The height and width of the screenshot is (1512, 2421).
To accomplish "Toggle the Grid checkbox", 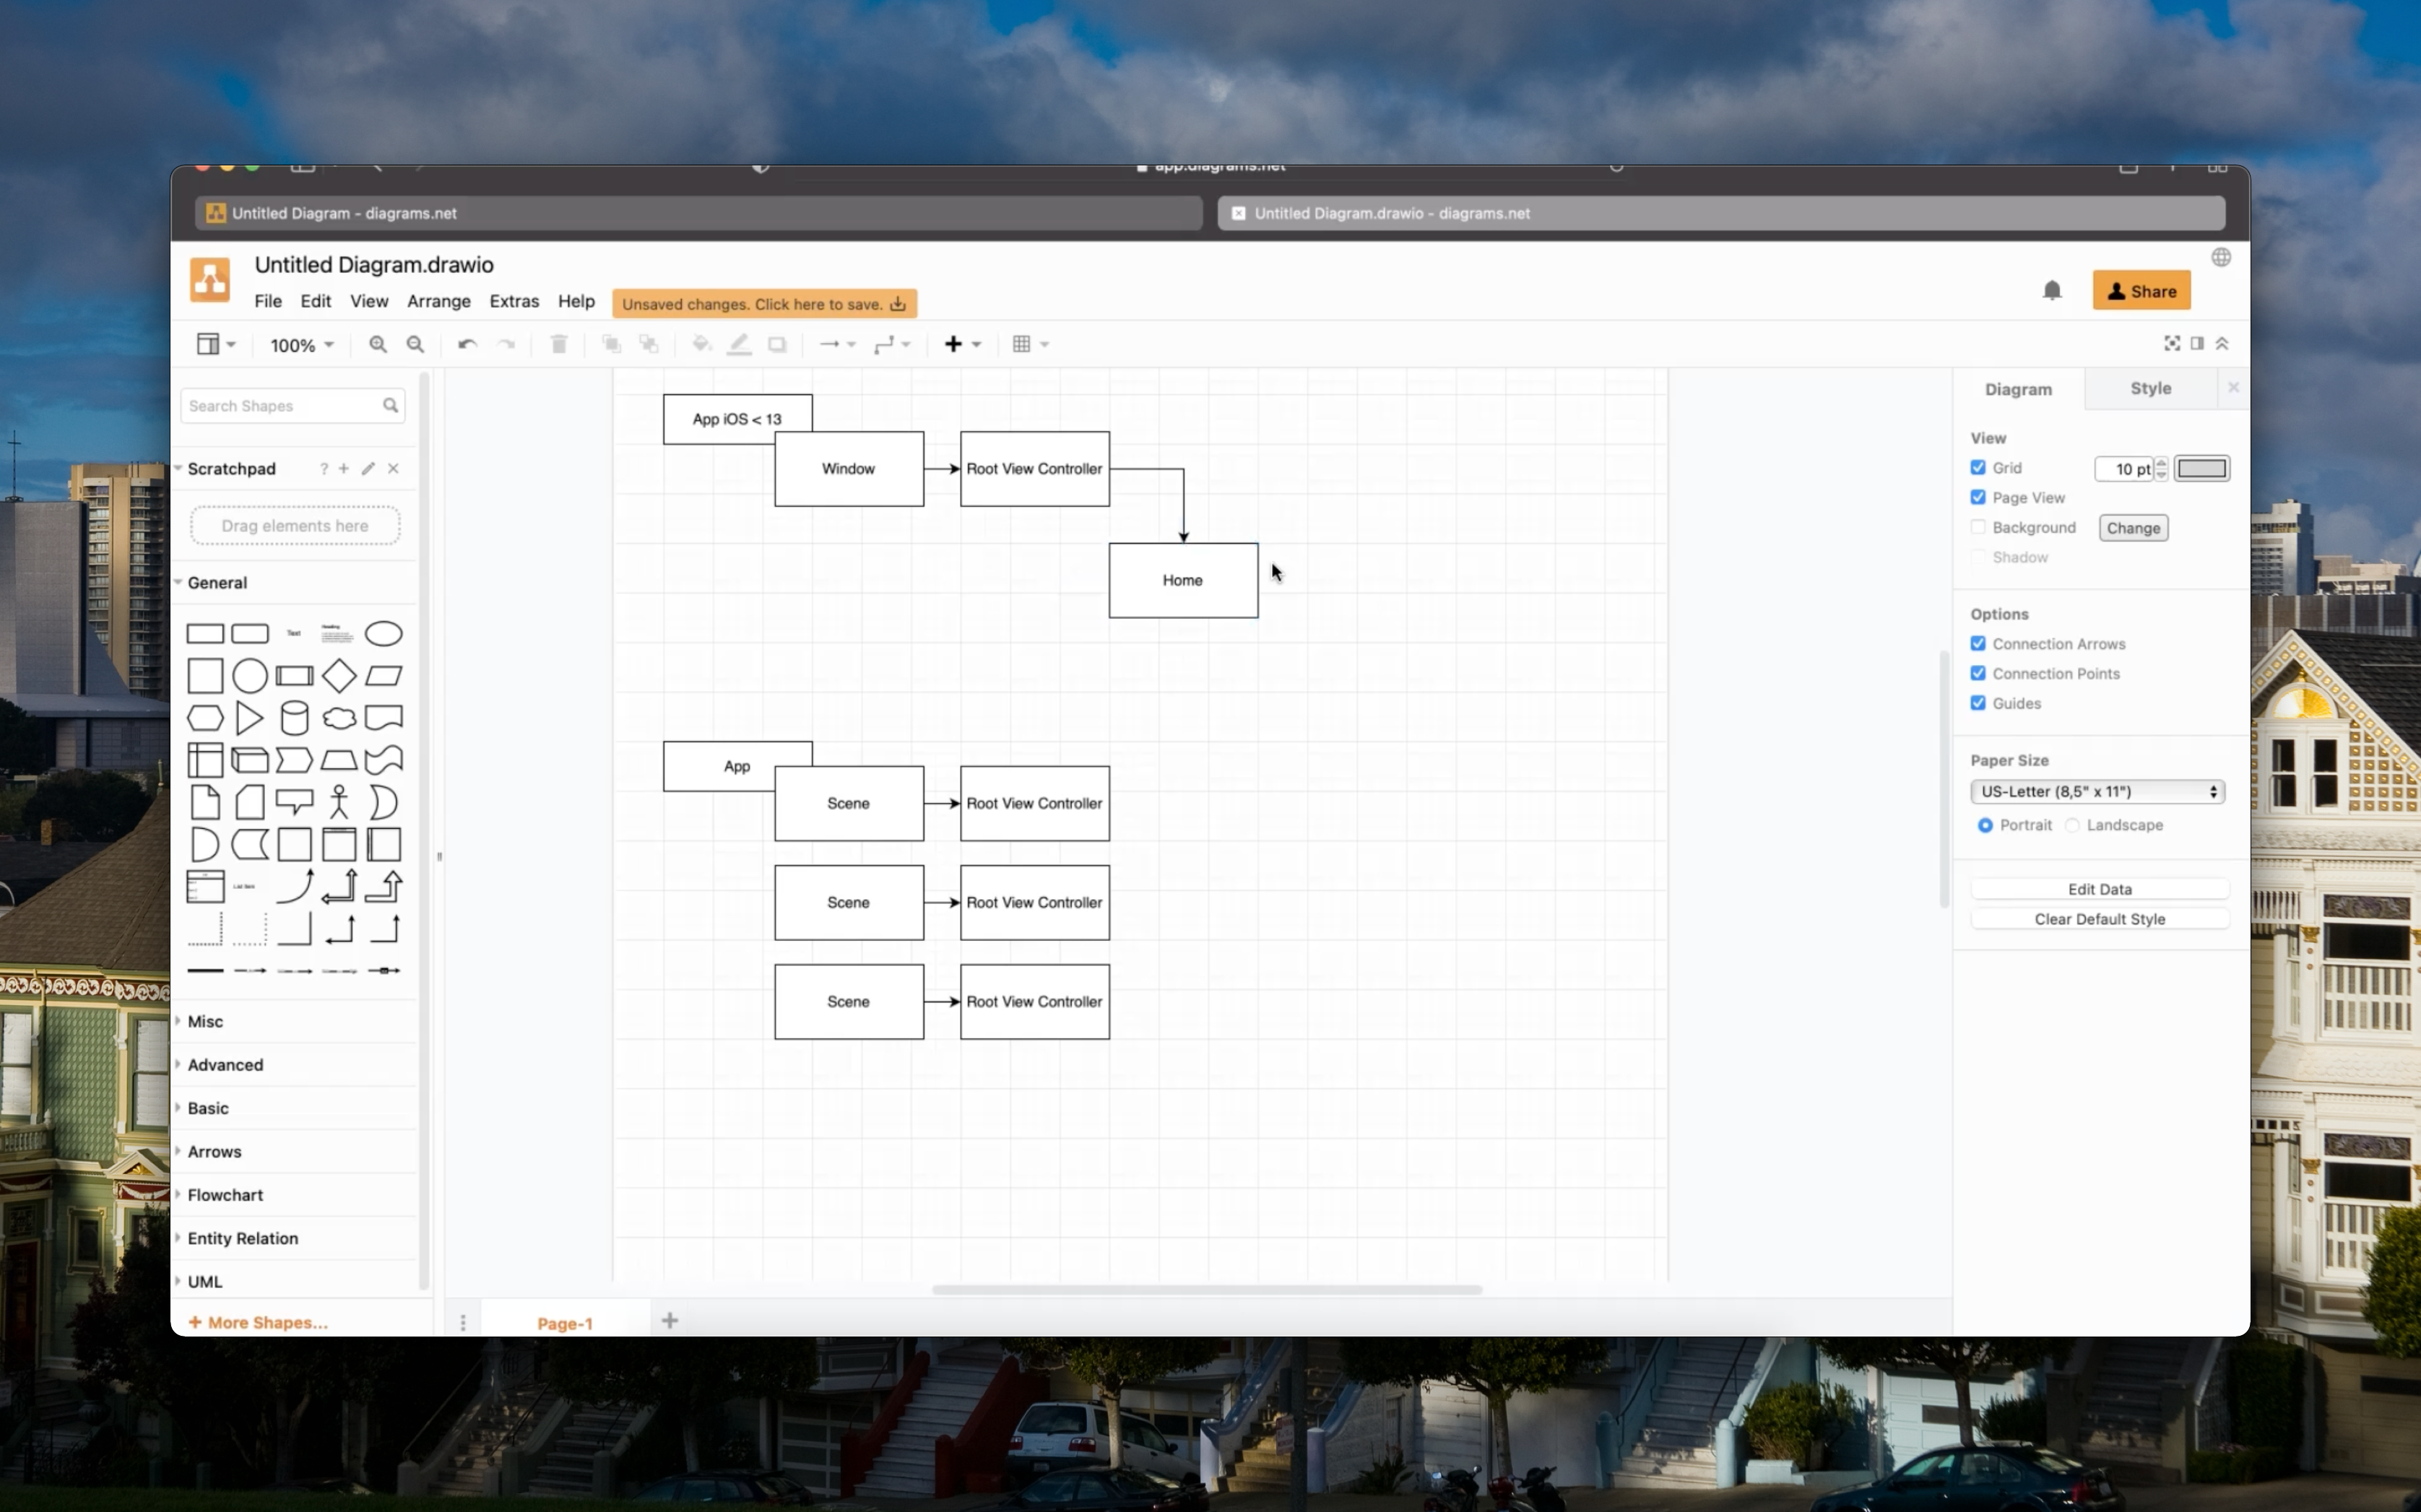I will 1978,467.
